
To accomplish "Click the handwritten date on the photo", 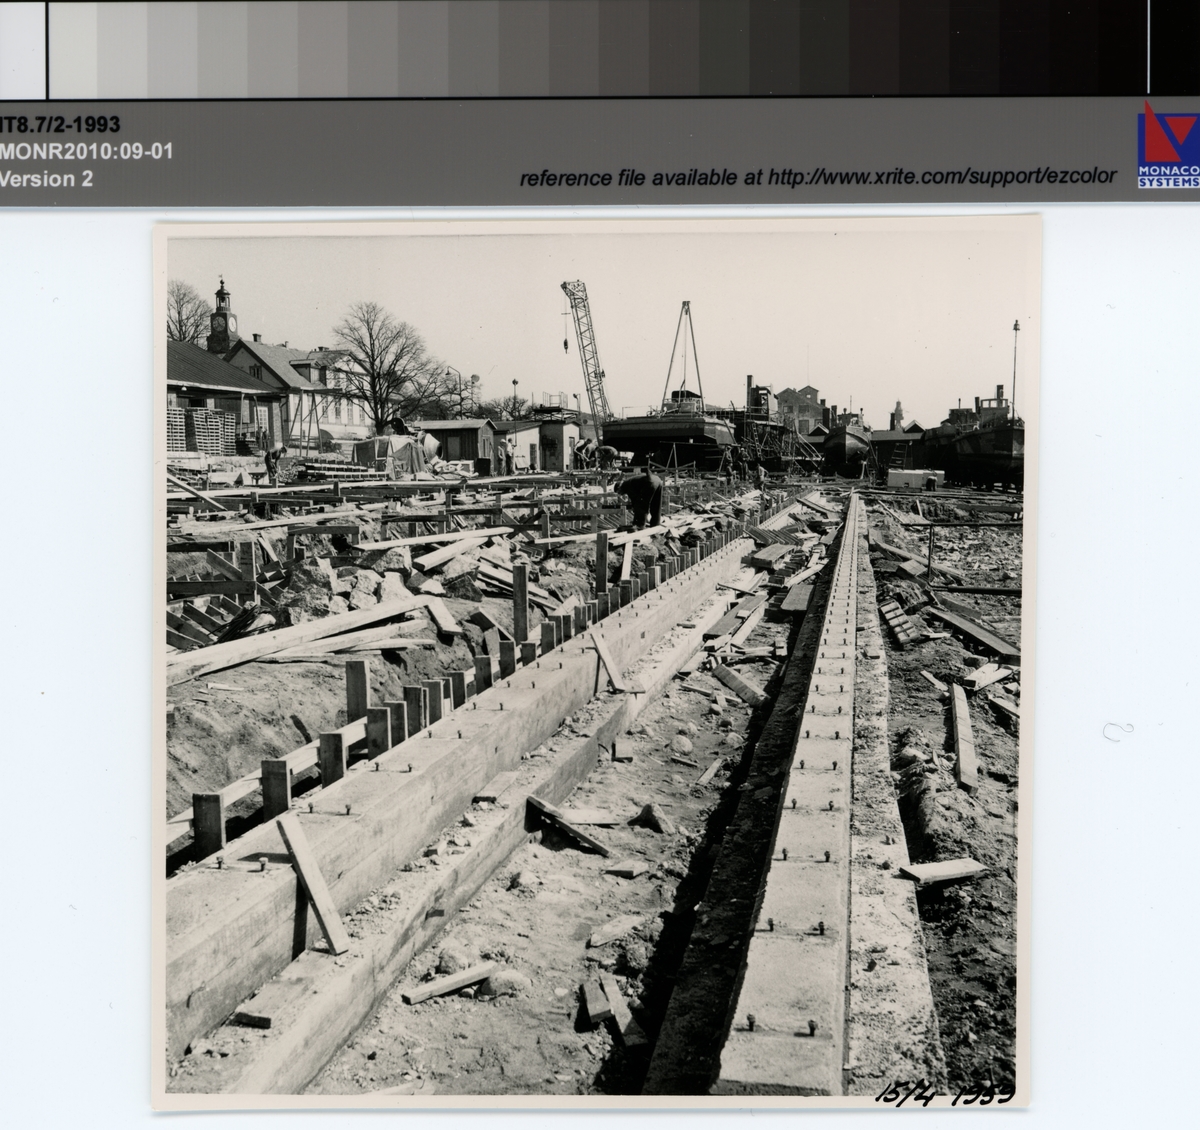I will [944, 1093].
